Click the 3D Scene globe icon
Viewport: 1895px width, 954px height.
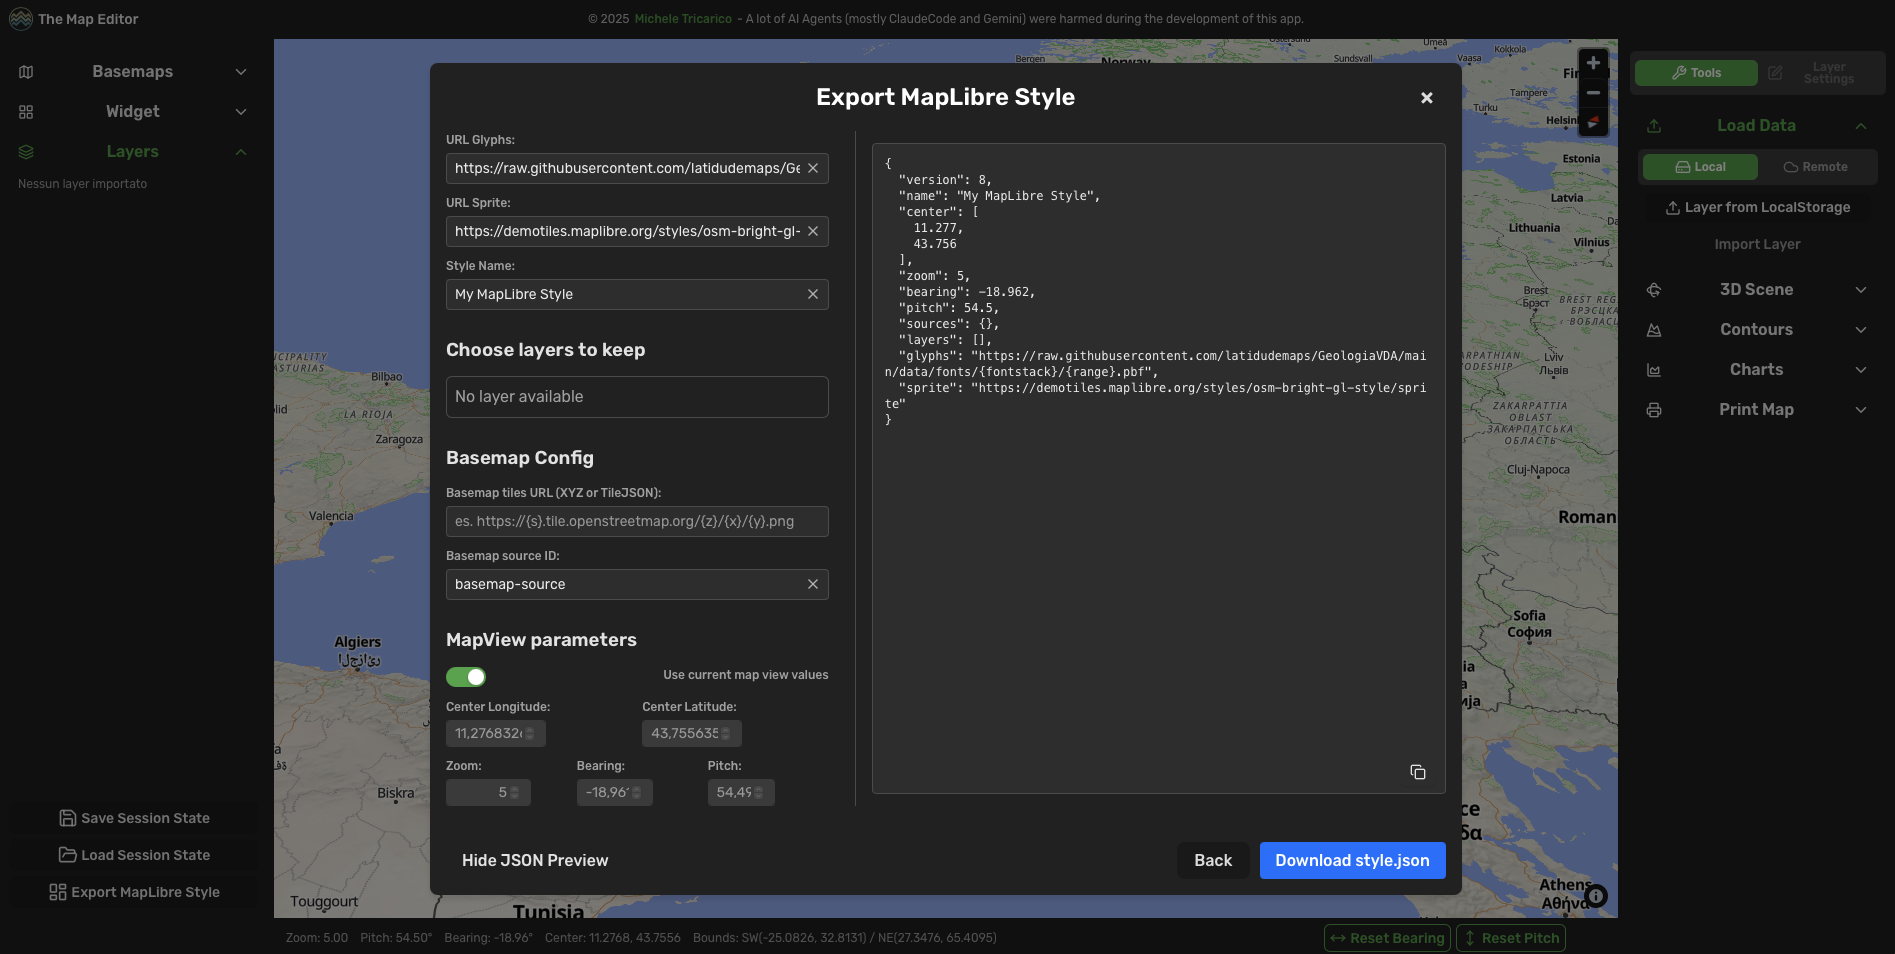tap(1654, 289)
